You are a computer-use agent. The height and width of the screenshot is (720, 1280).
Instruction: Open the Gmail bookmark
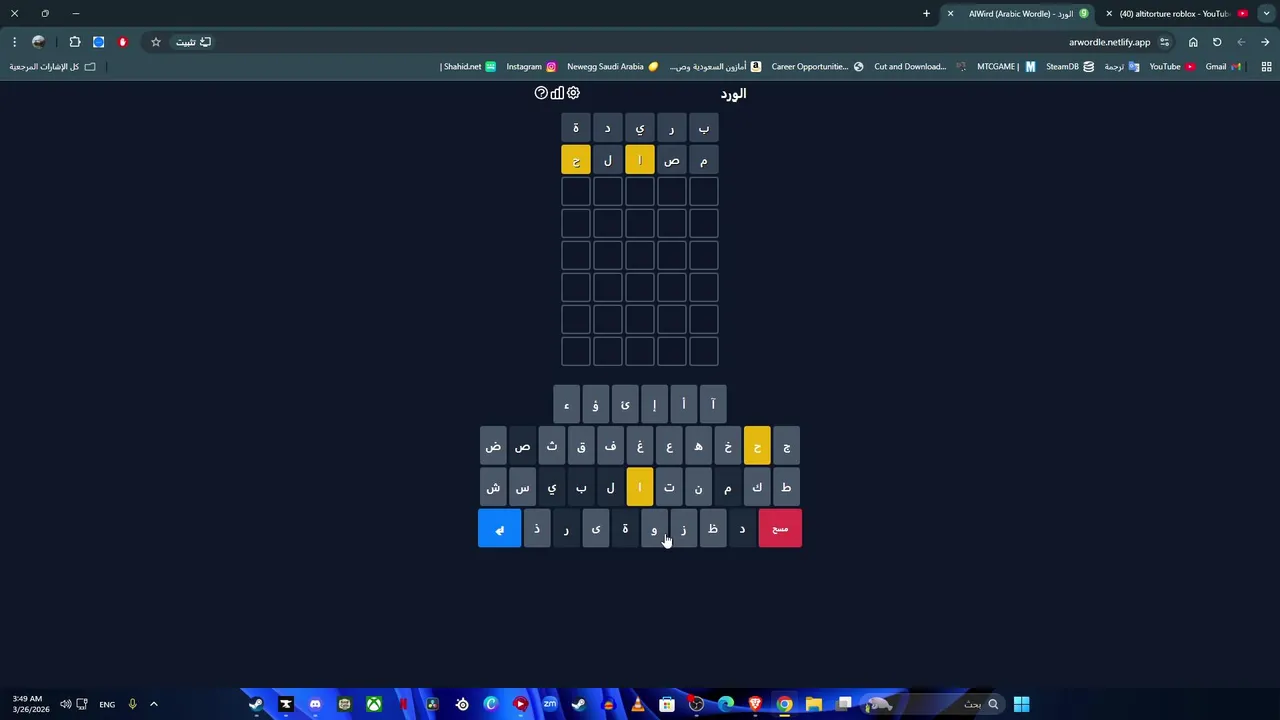[1223, 67]
